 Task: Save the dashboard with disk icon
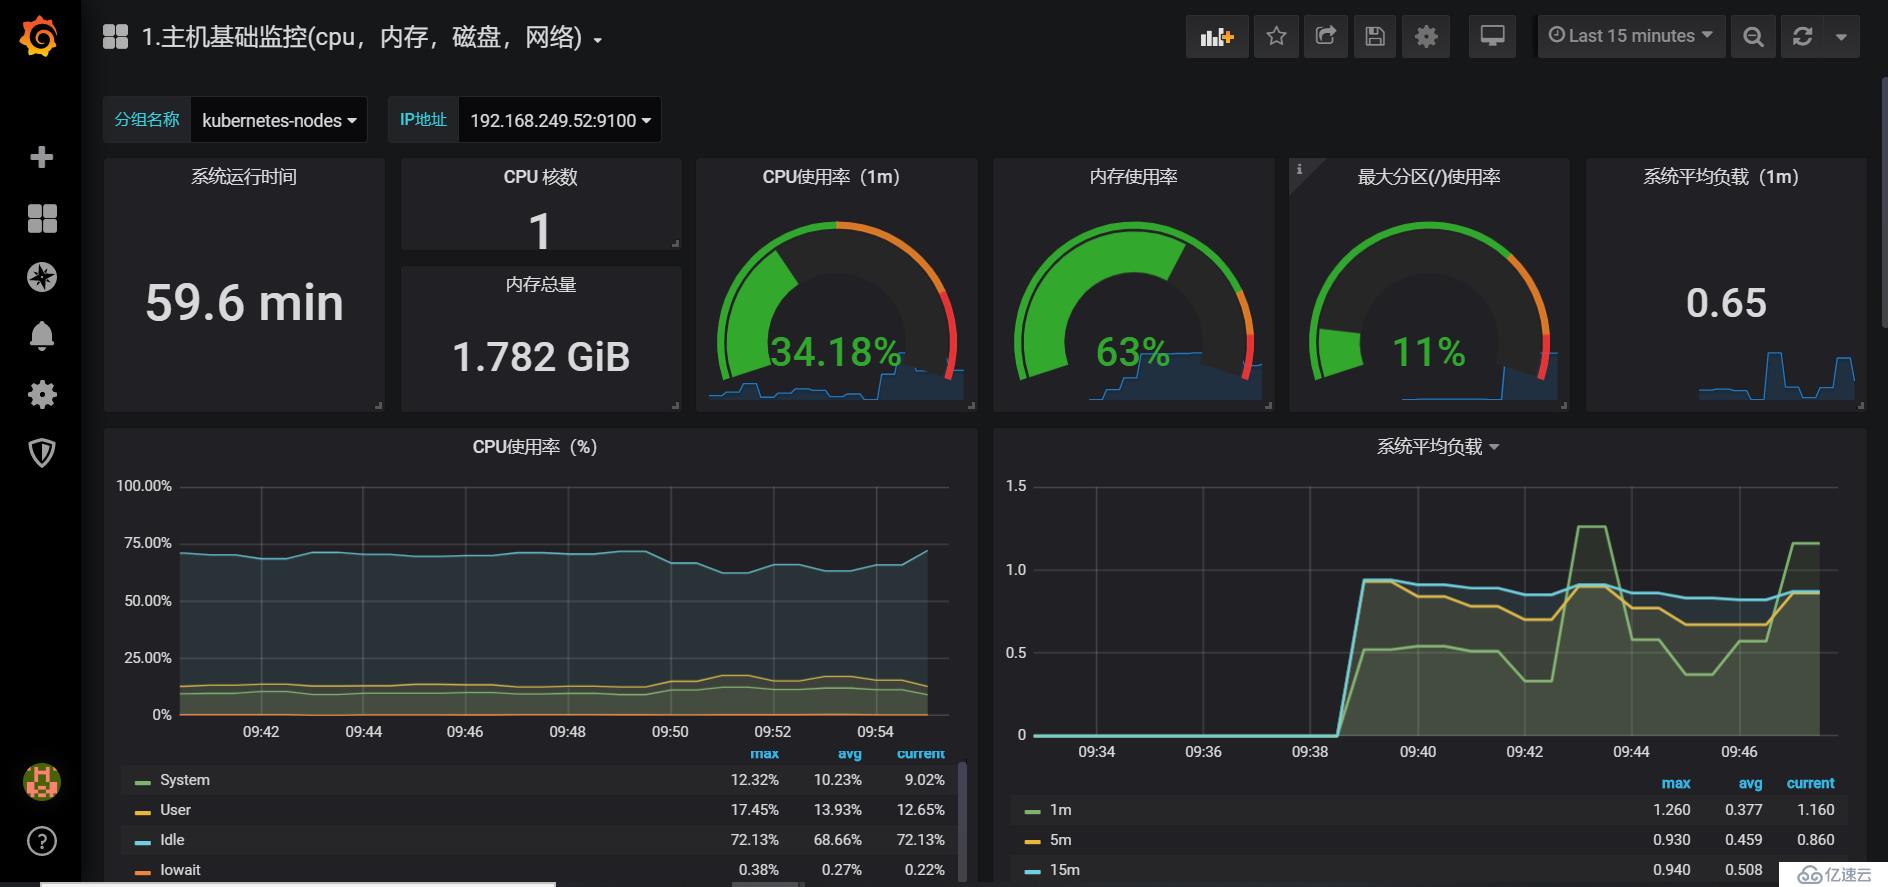1375,37
